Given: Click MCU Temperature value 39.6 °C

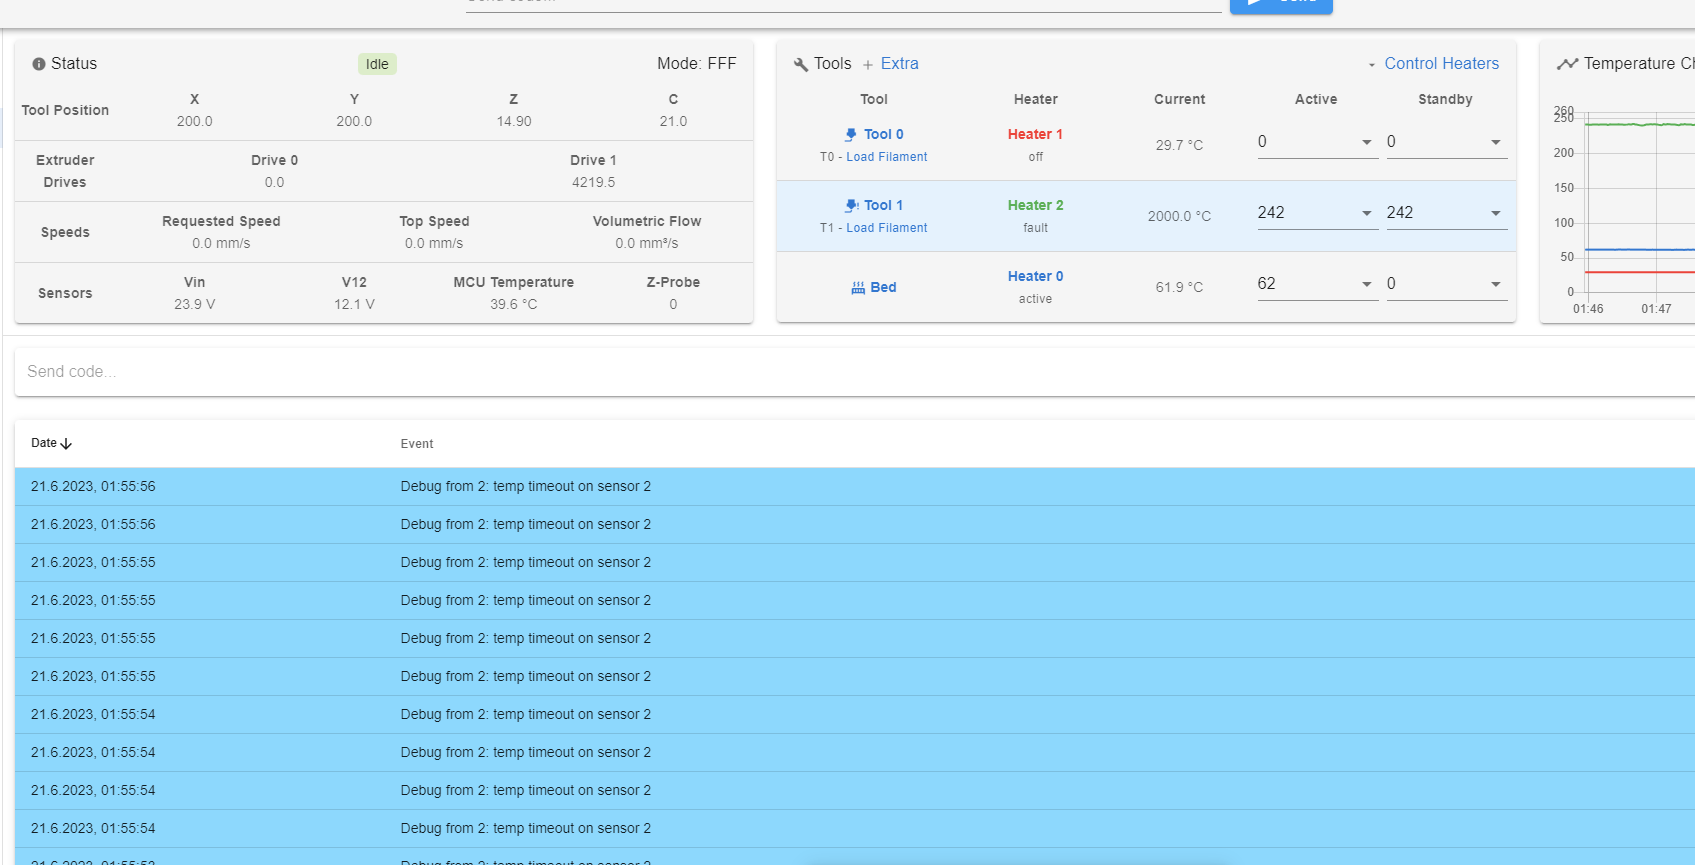Looking at the screenshot, I should (x=513, y=304).
